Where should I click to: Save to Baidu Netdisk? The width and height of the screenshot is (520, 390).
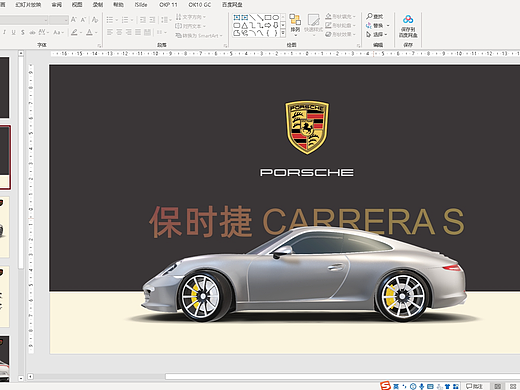point(408,26)
